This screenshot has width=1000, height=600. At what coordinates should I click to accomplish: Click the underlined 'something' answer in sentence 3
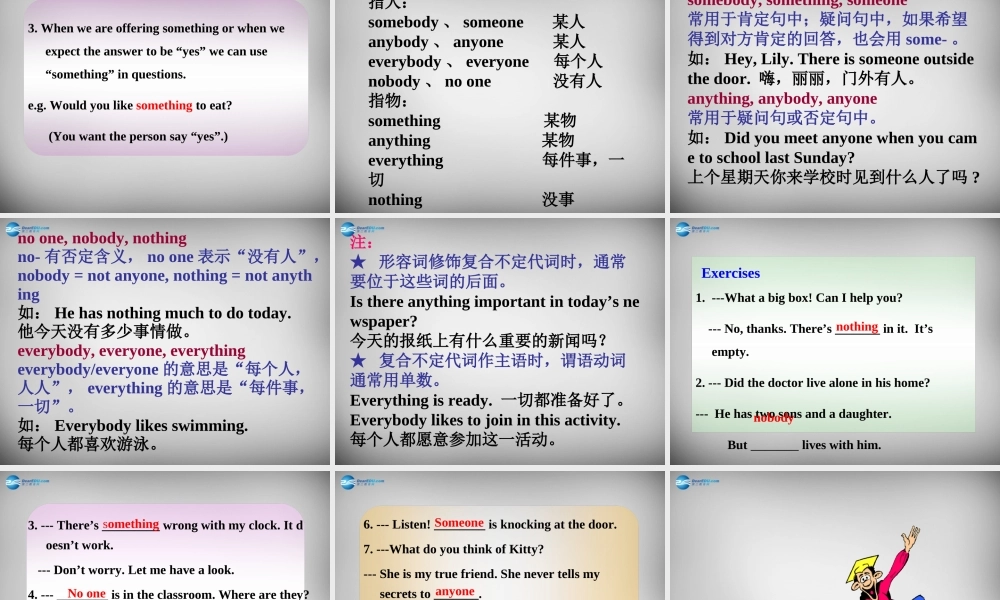pyautogui.click(x=131, y=524)
